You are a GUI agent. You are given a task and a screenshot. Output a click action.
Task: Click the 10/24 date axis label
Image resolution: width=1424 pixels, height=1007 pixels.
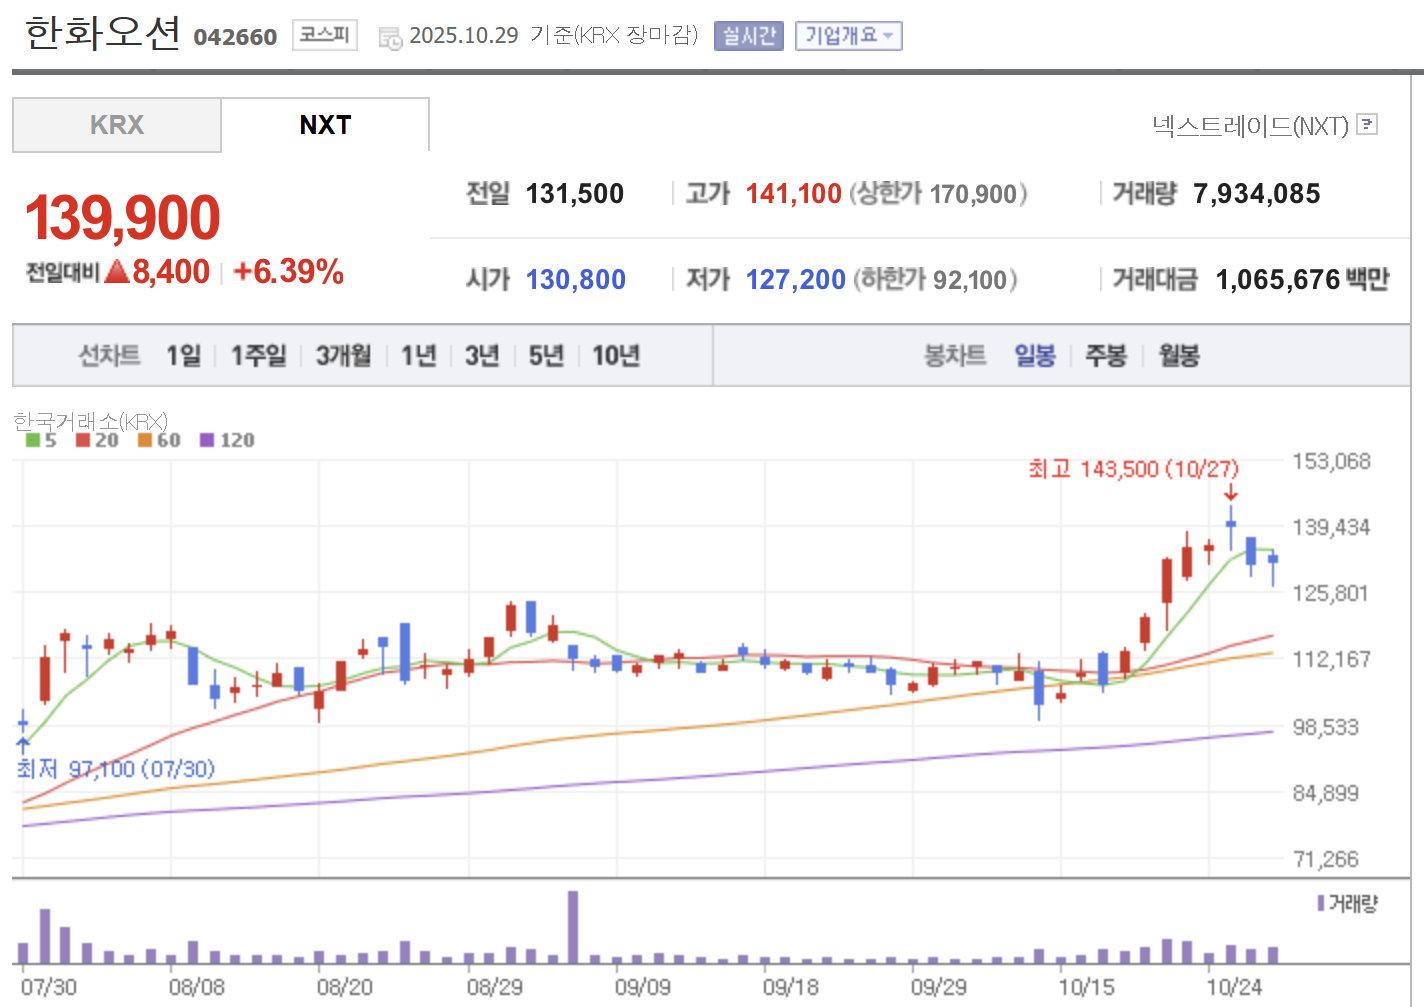tap(1234, 987)
